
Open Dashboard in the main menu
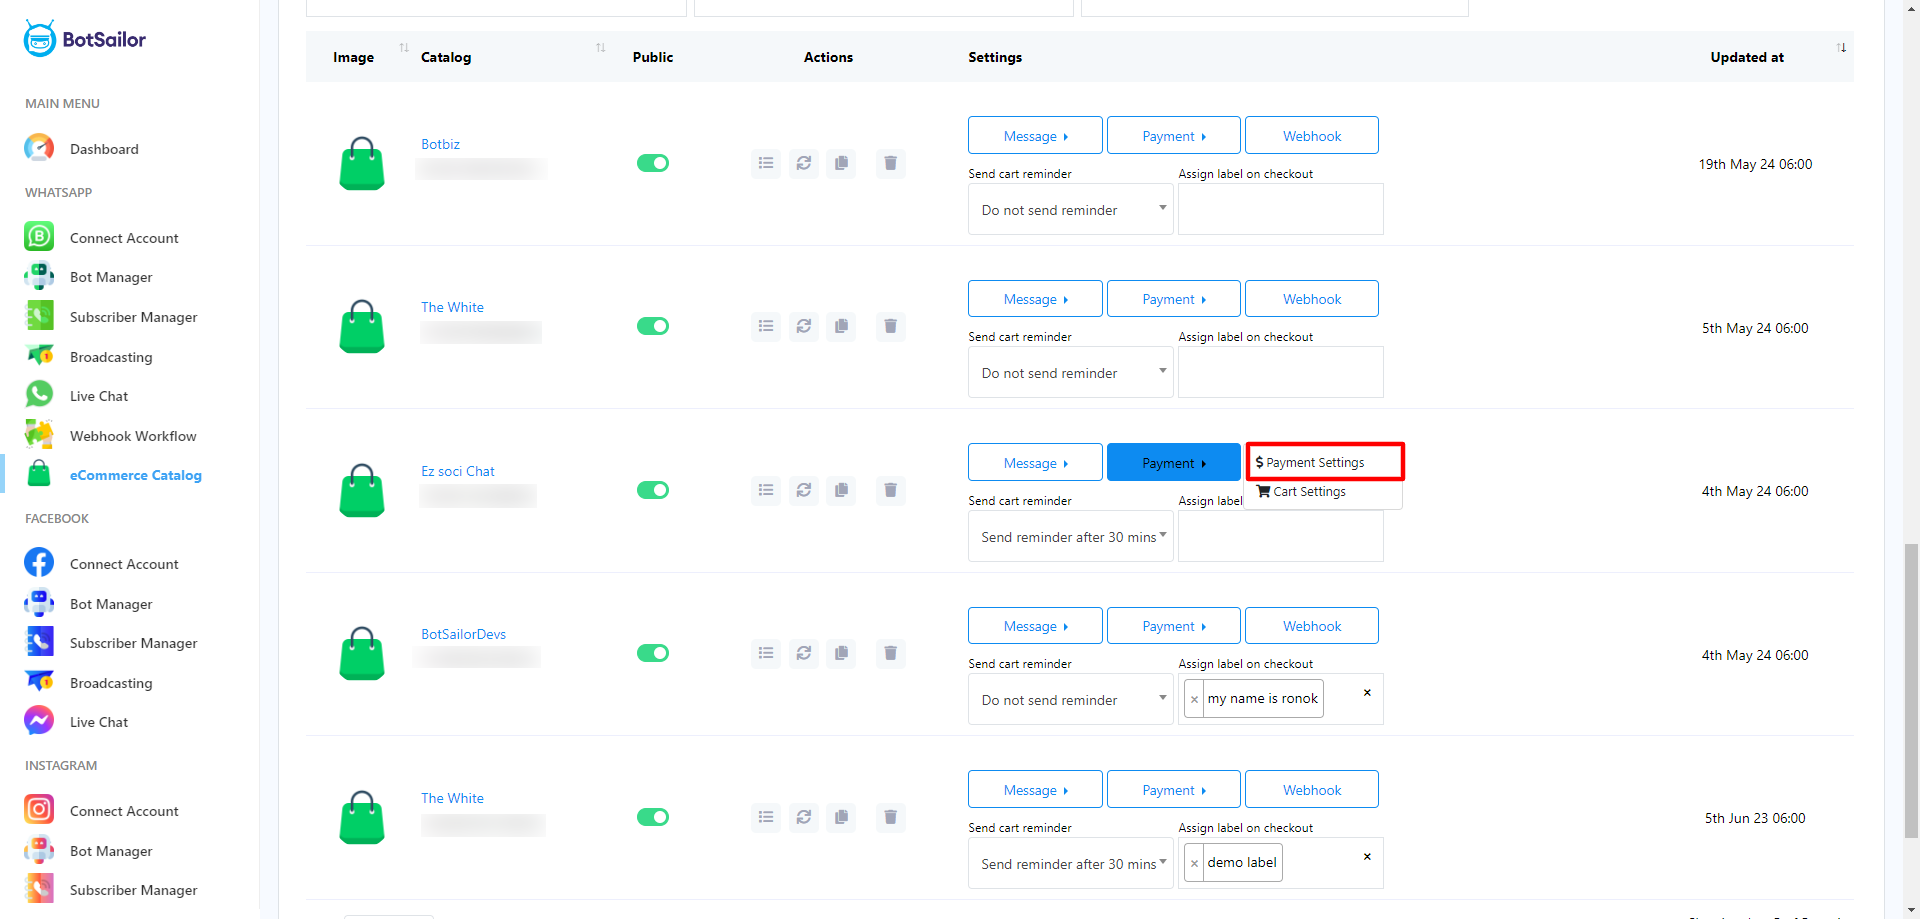104,149
